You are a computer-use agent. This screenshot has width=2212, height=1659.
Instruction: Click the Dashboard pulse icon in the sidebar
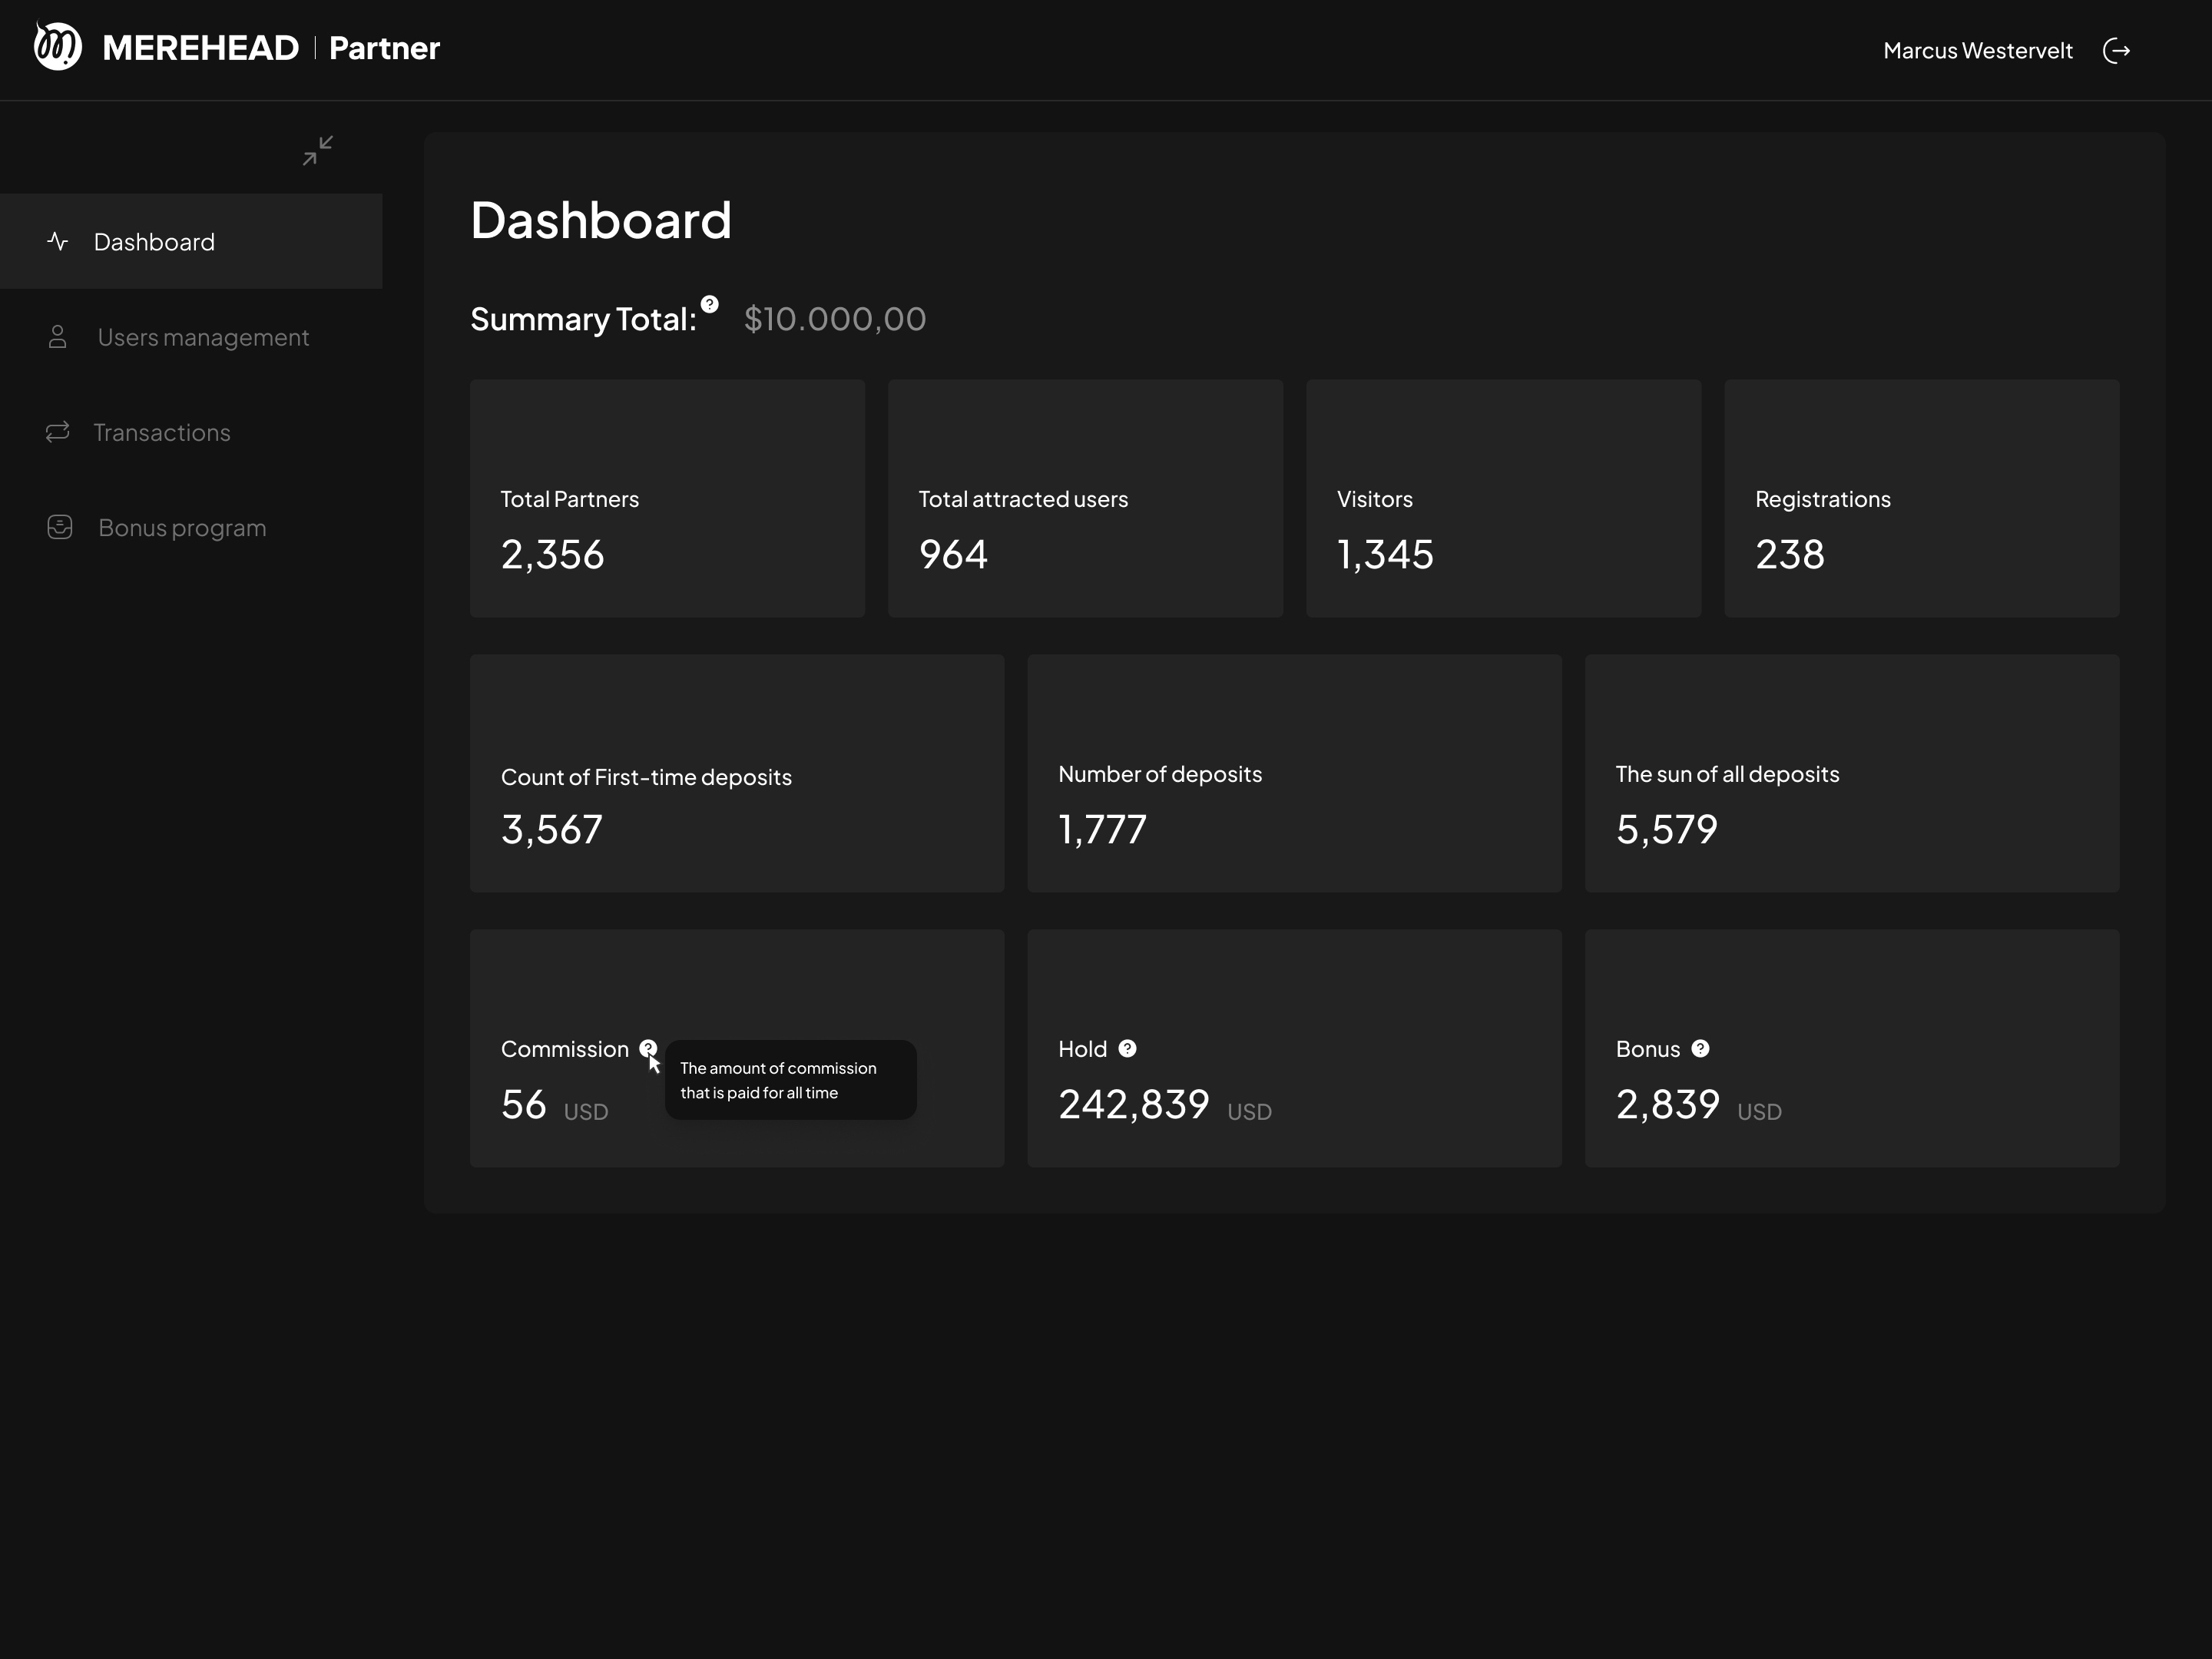coord(58,242)
